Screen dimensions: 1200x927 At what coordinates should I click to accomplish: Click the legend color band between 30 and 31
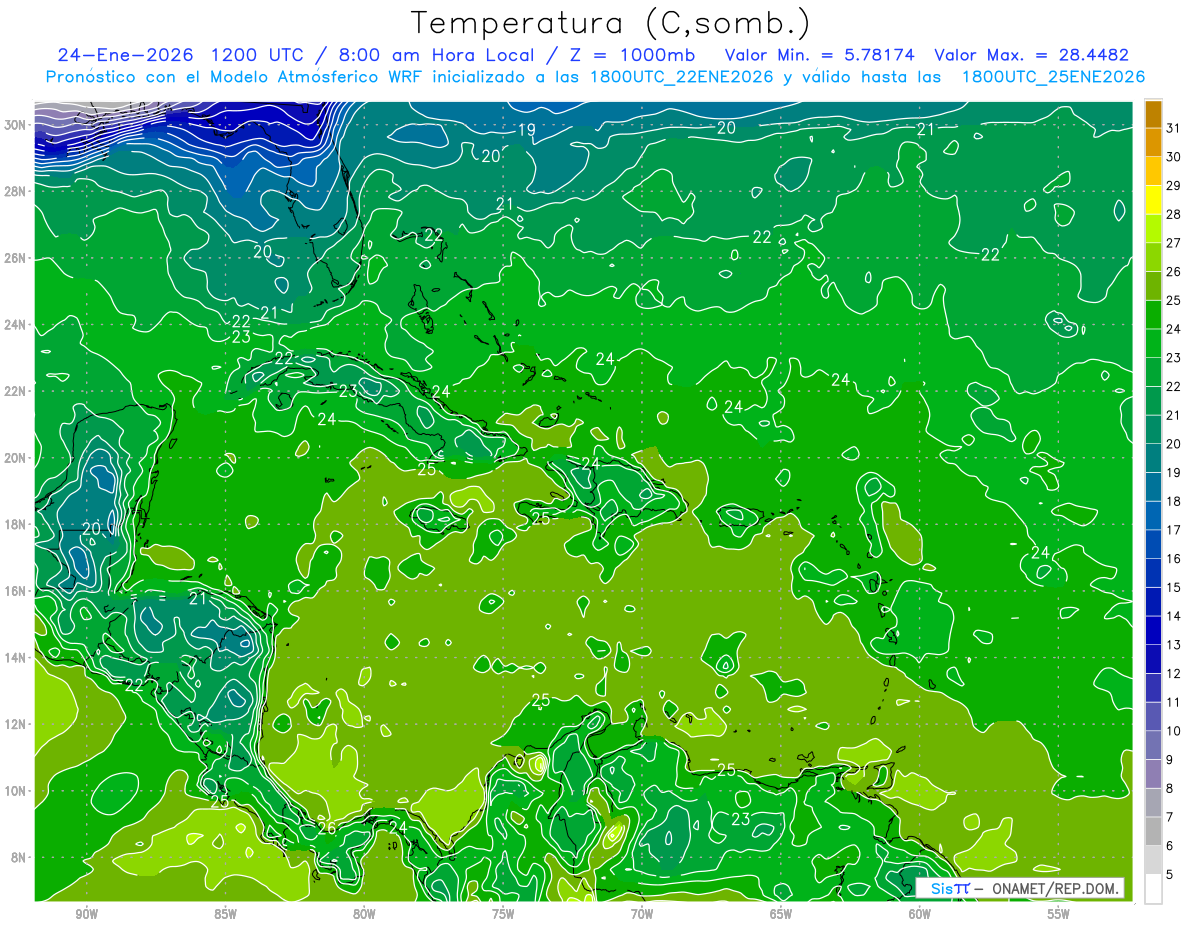click(x=1153, y=142)
